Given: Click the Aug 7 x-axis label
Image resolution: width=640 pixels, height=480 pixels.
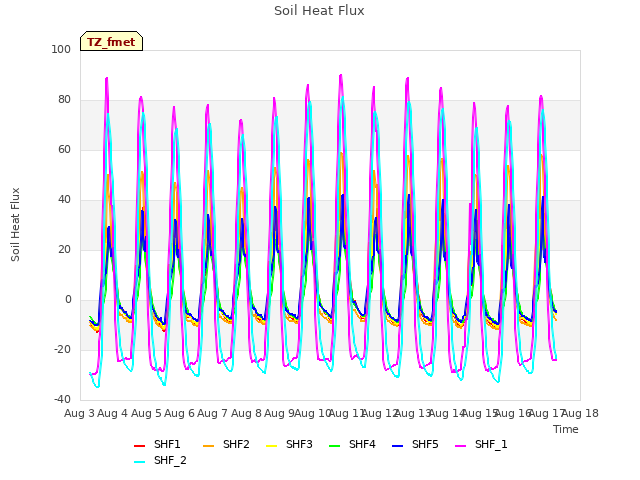Looking at the screenshot, I should [213, 413].
